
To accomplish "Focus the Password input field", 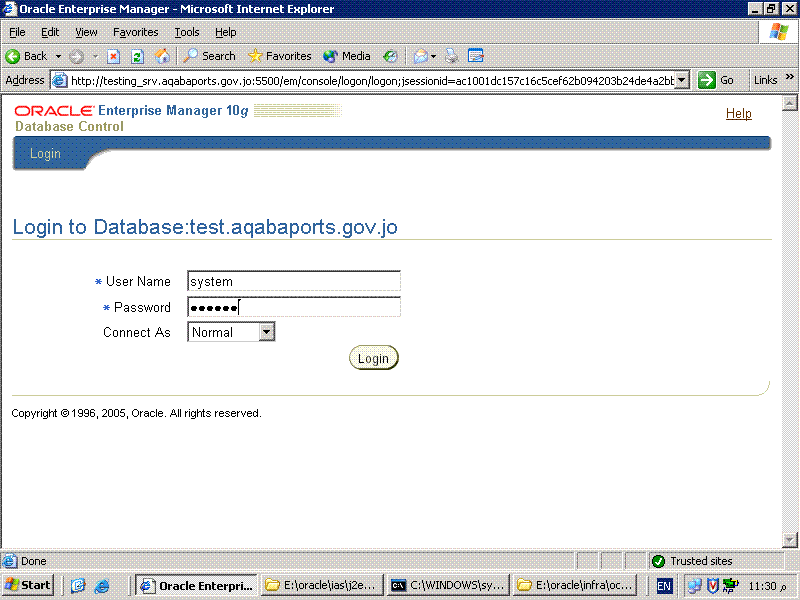I will (x=294, y=307).
